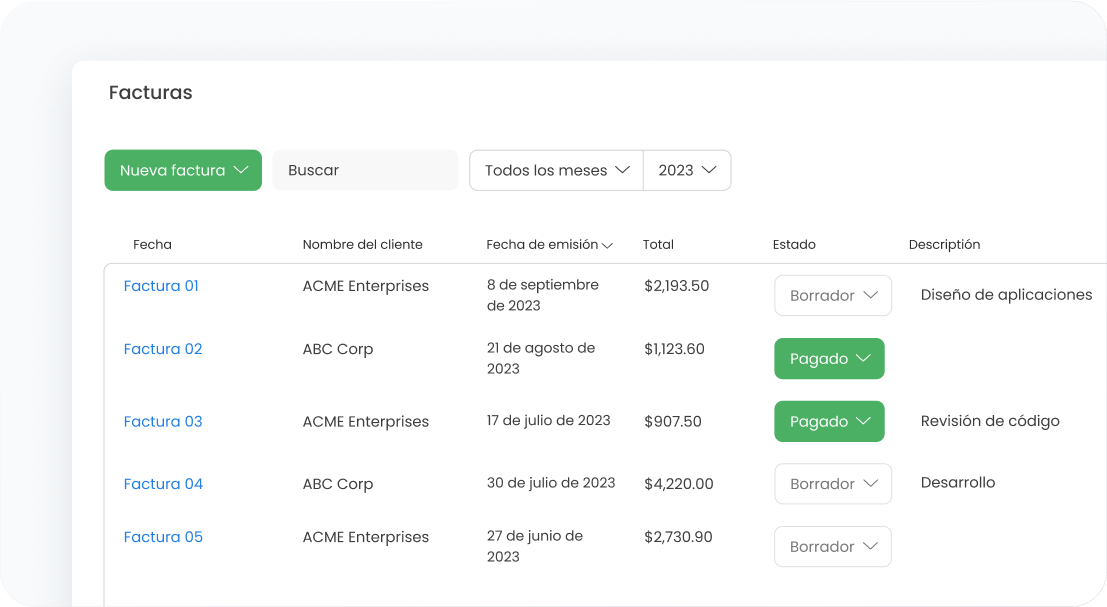The image size is (1107, 607).
Task: Change Factura 01 Borrador status dropdown
Action: (x=833, y=296)
